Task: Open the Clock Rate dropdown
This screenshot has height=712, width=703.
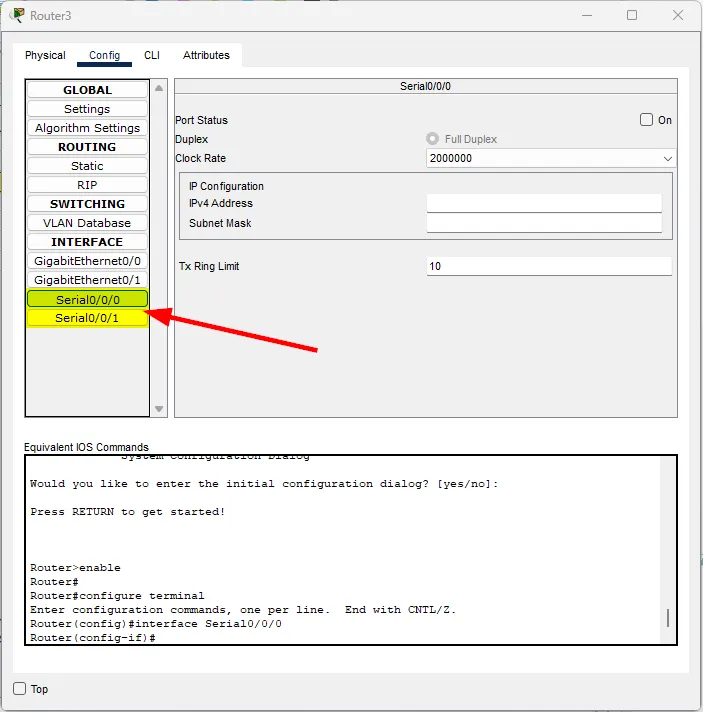Action: [550, 158]
